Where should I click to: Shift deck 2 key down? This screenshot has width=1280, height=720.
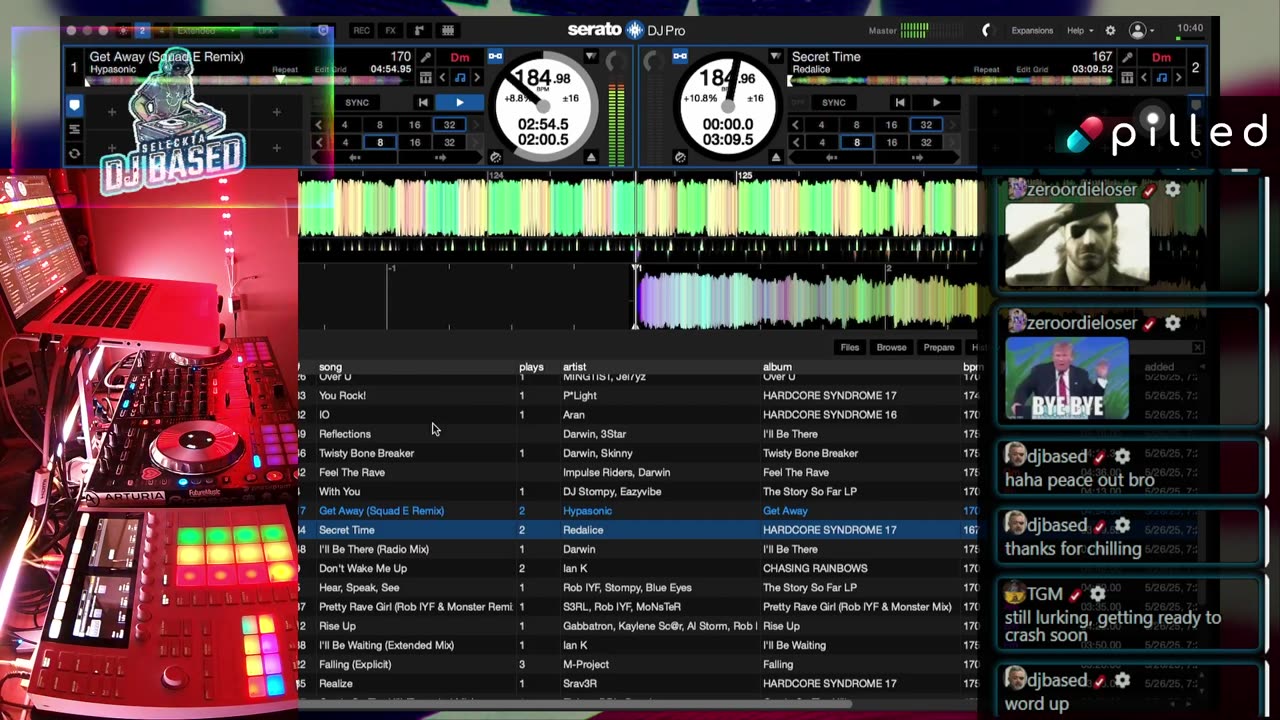point(1145,77)
